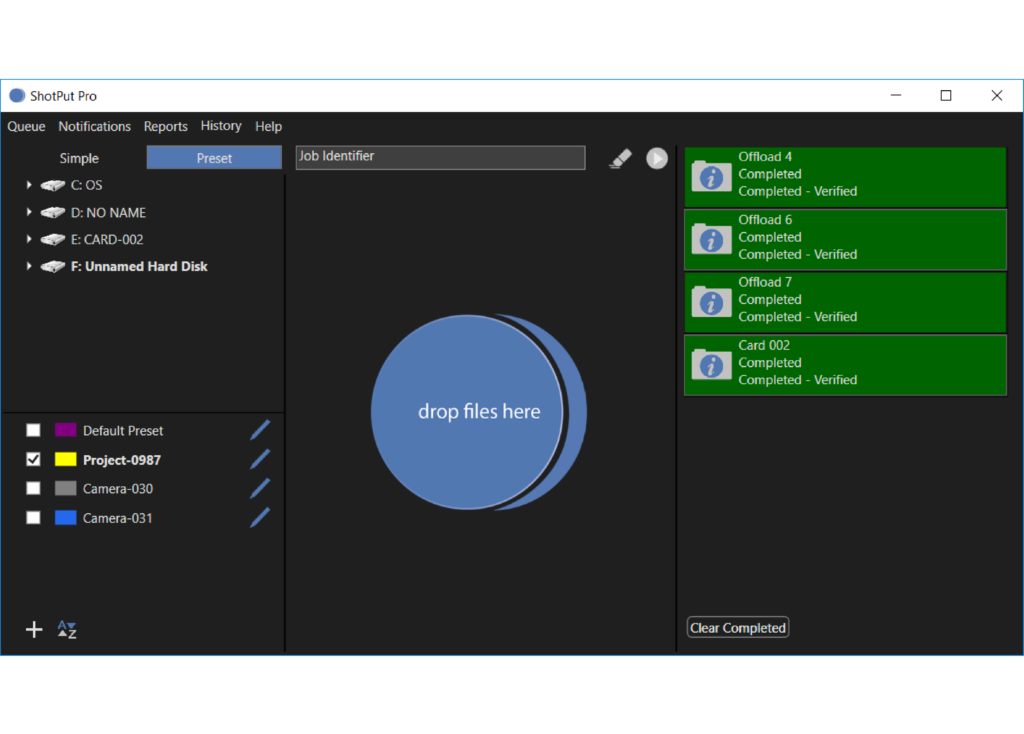Open info icon for Card 002 job

pos(712,365)
